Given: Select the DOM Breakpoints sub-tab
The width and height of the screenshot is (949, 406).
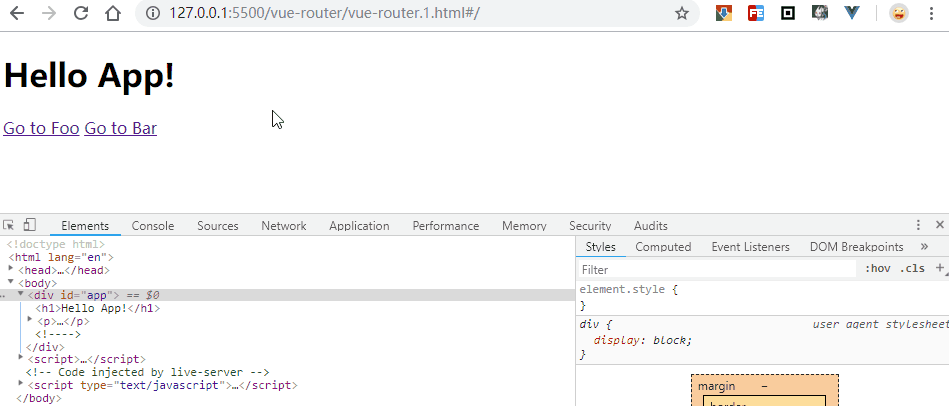Looking at the screenshot, I should tap(856, 247).
